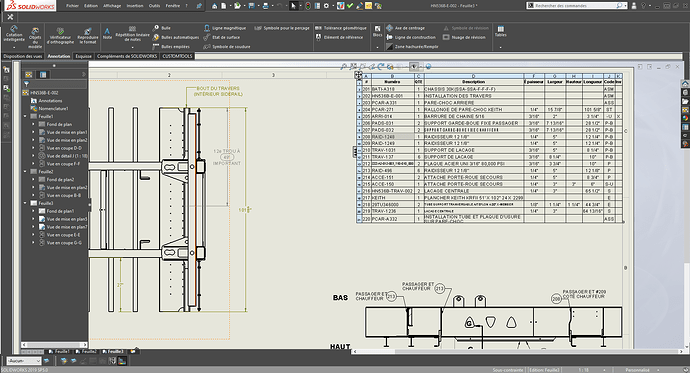Click the Rechercher des commandes search field
The width and height of the screenshot is (690, 373).
click(576, 6)
